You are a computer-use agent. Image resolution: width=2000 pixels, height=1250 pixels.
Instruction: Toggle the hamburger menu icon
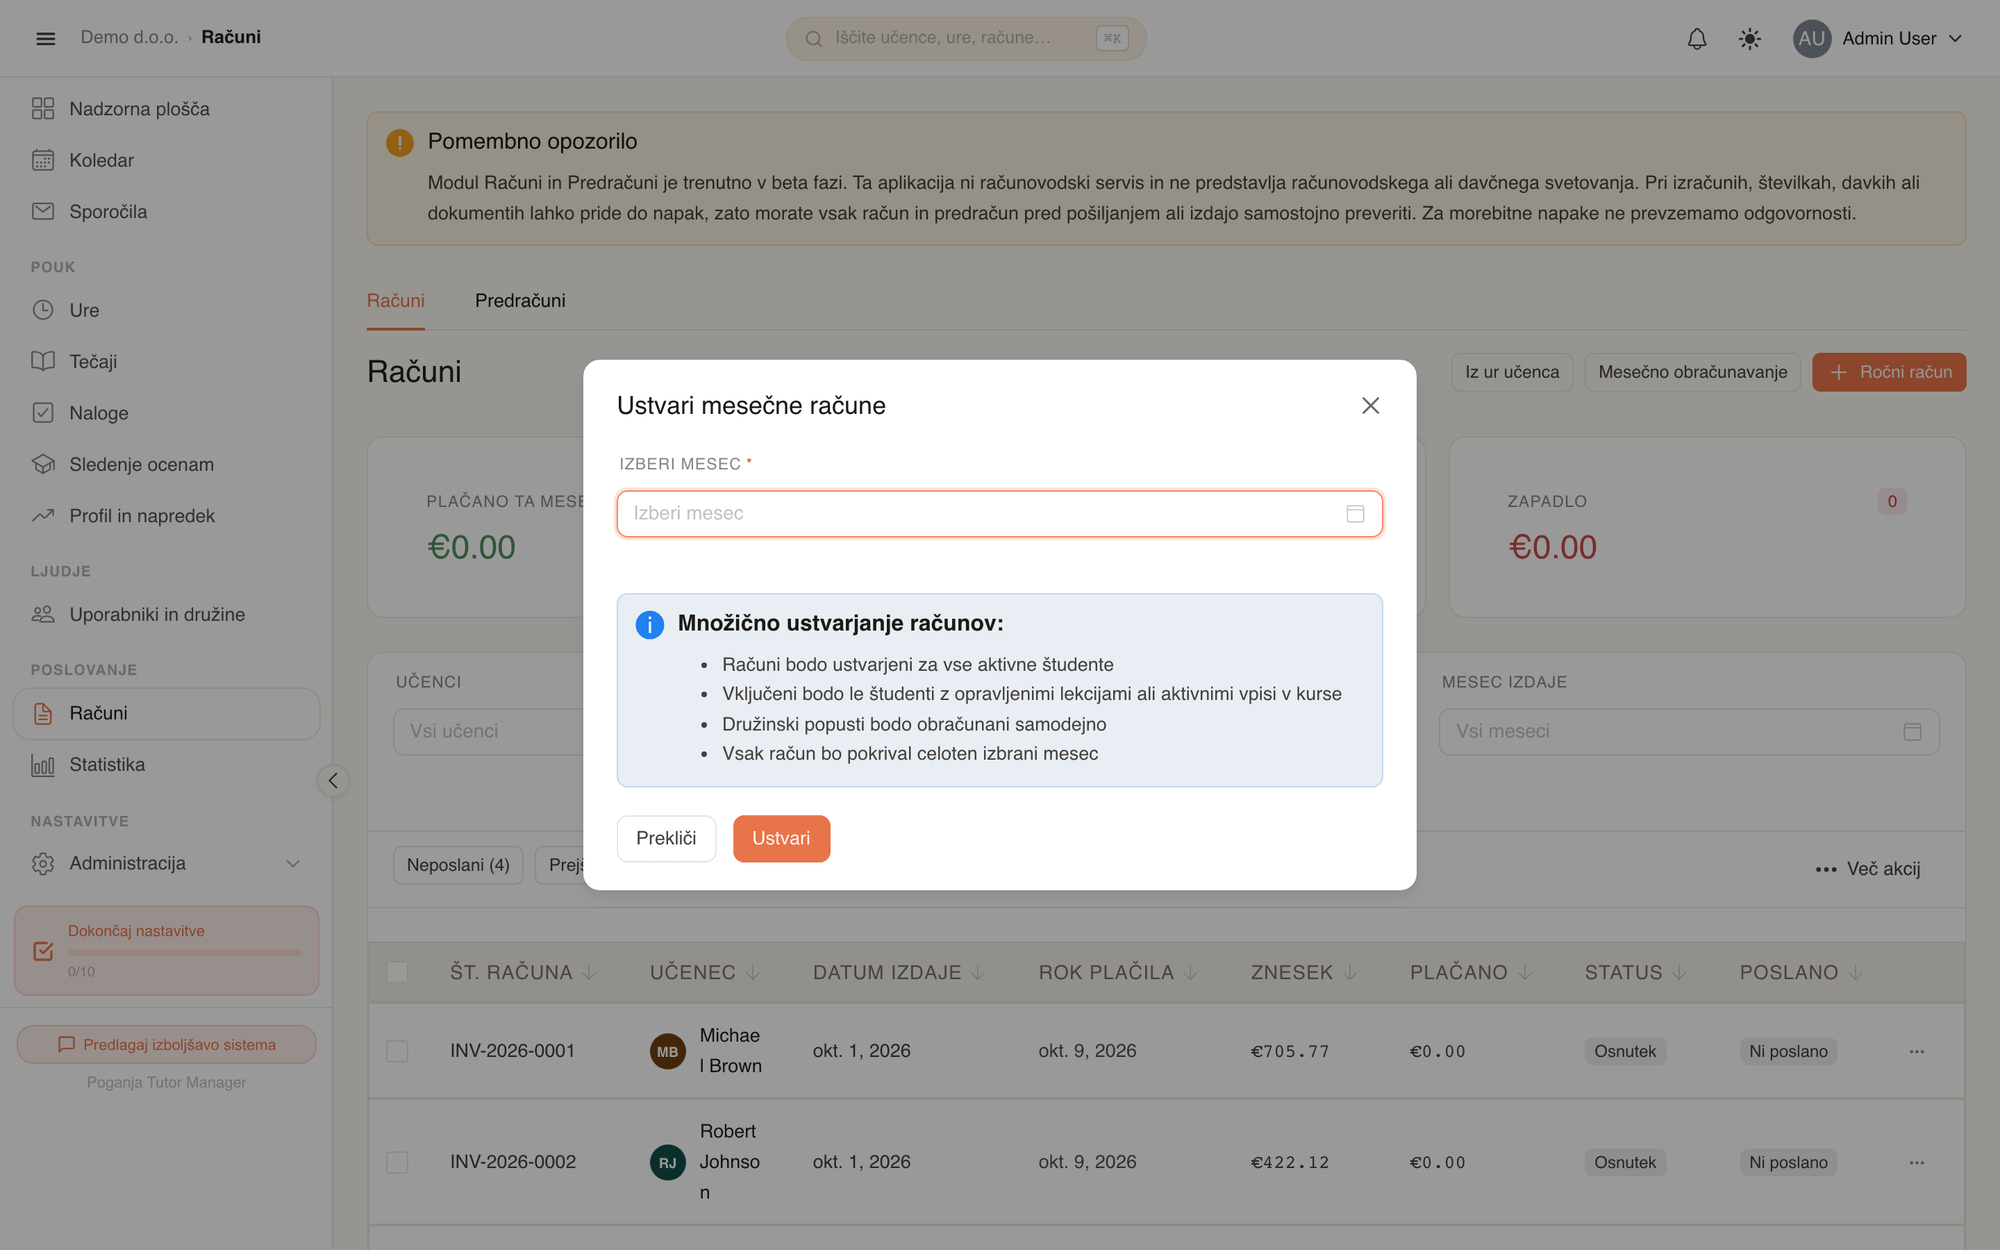45,38
